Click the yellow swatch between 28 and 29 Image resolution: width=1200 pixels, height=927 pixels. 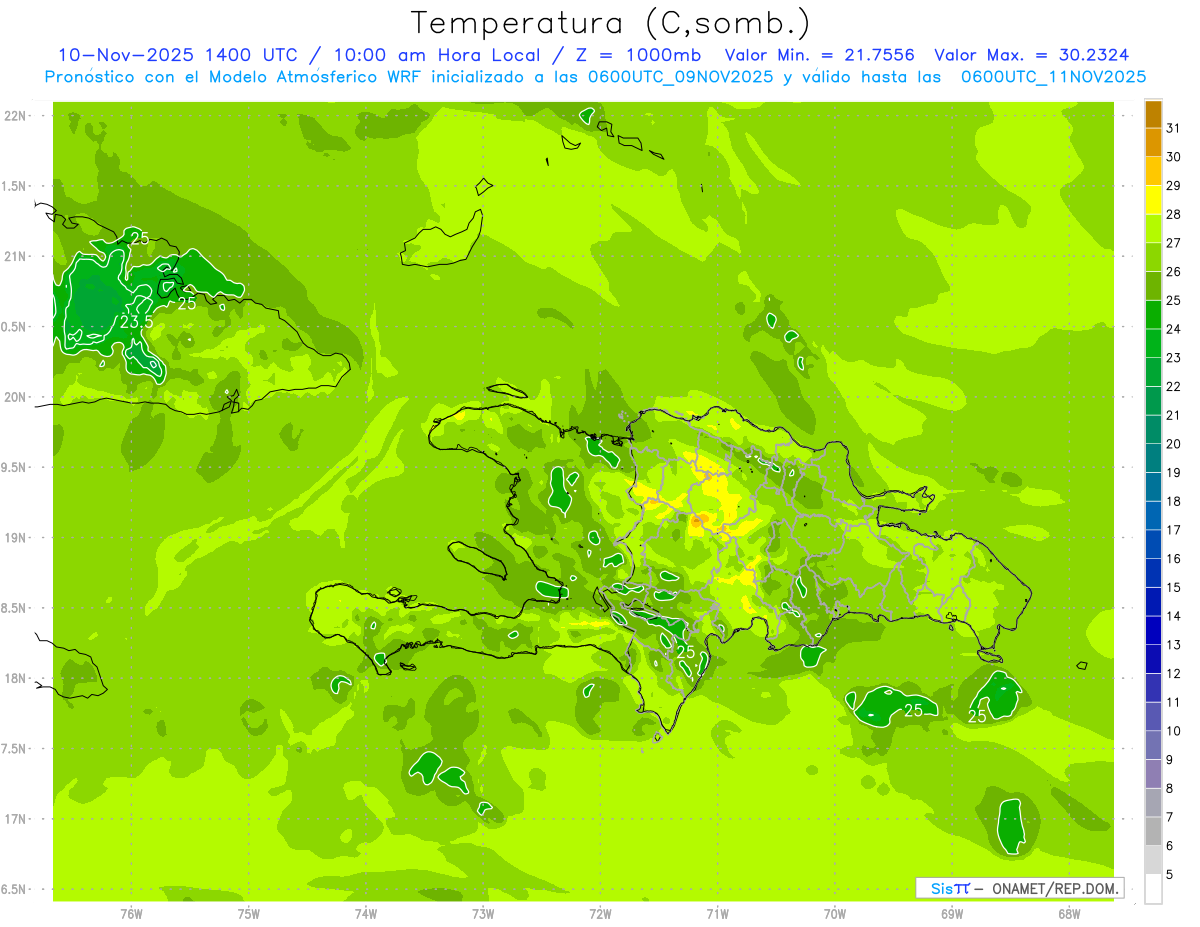pos(1153,199)
